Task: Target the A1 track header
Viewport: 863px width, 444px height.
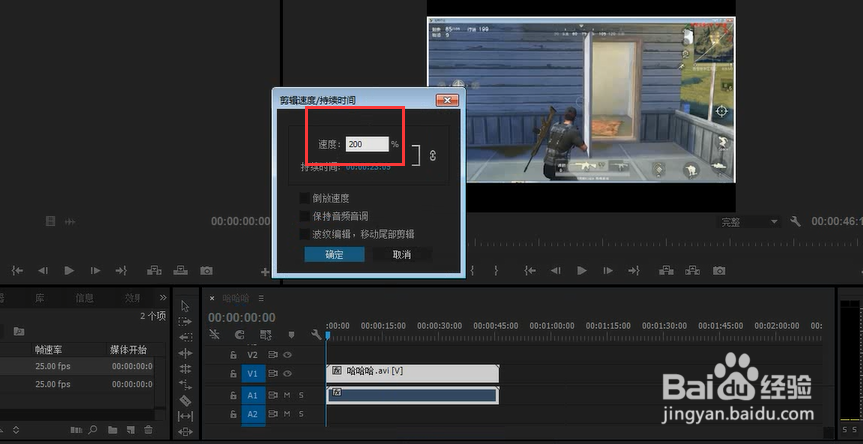Action: [253, 395]
